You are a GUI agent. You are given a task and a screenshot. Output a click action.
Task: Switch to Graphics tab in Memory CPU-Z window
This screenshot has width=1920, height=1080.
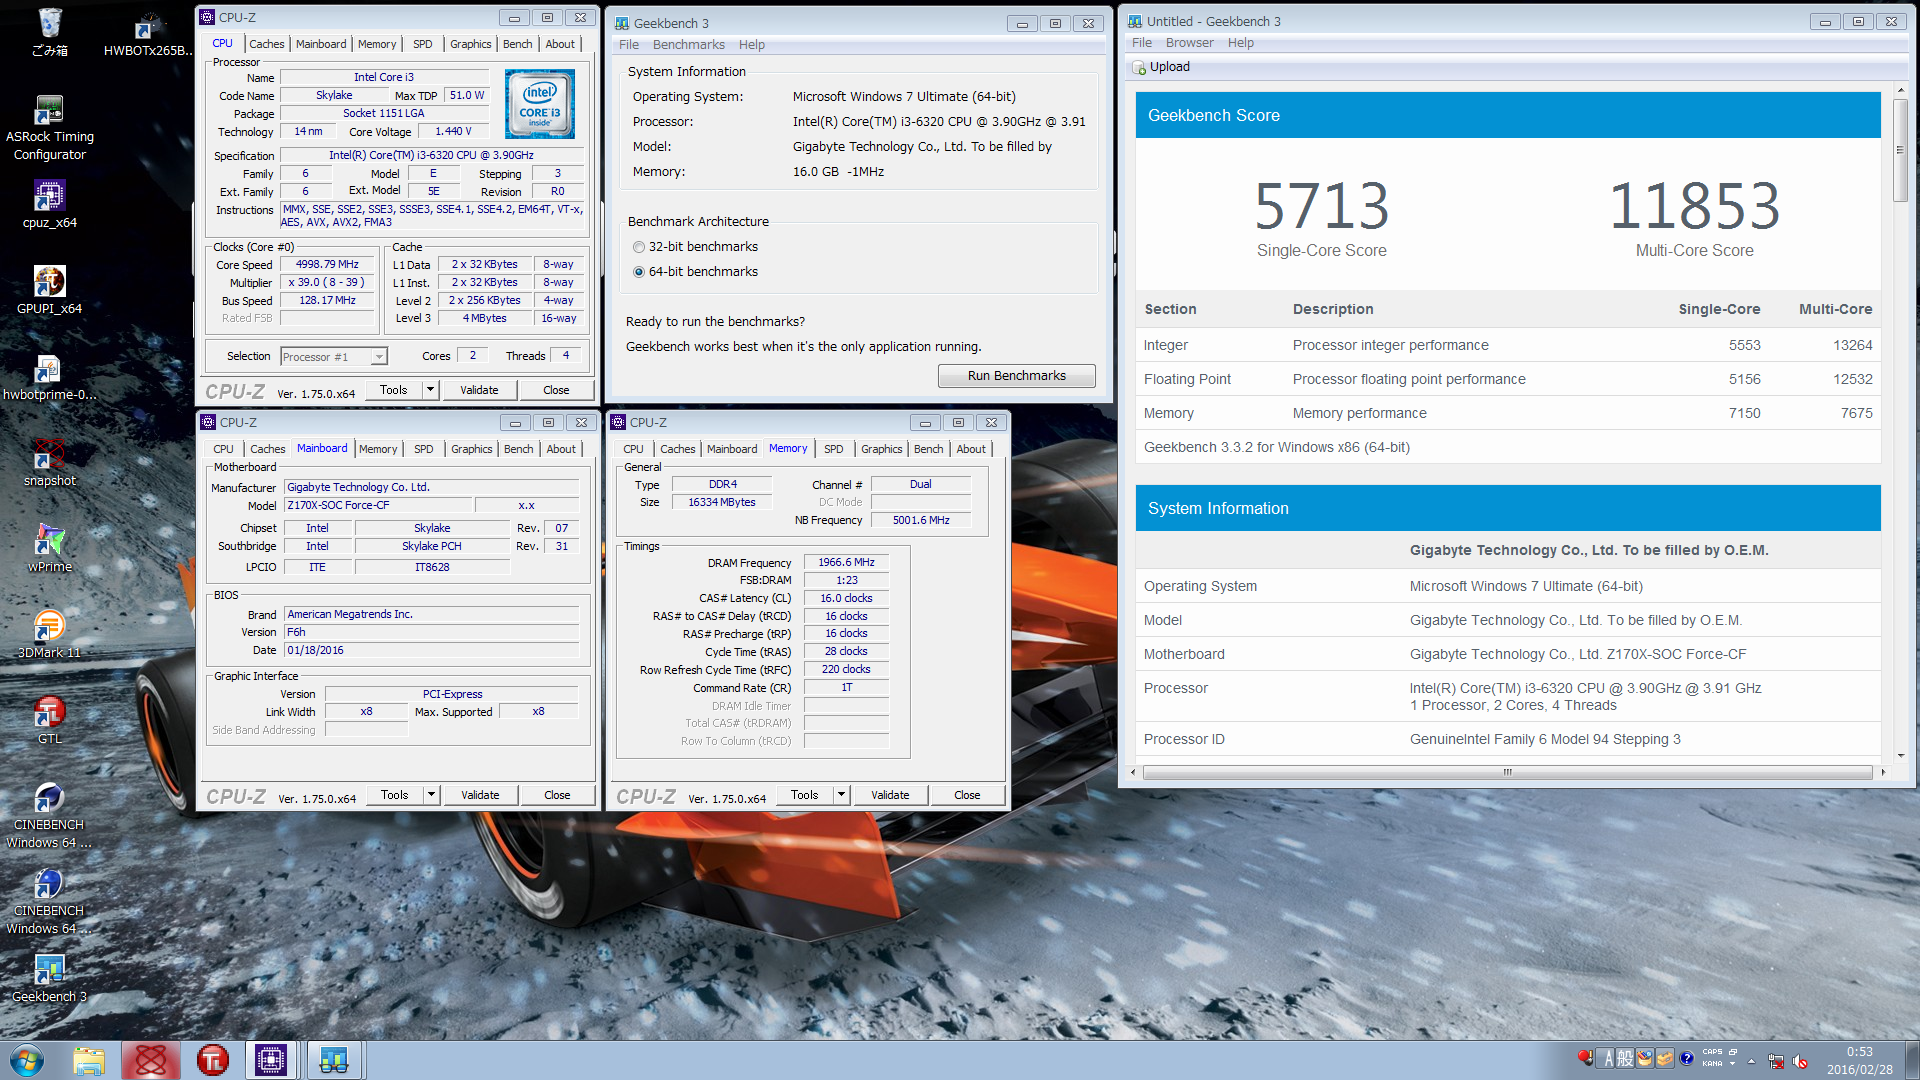881,449
